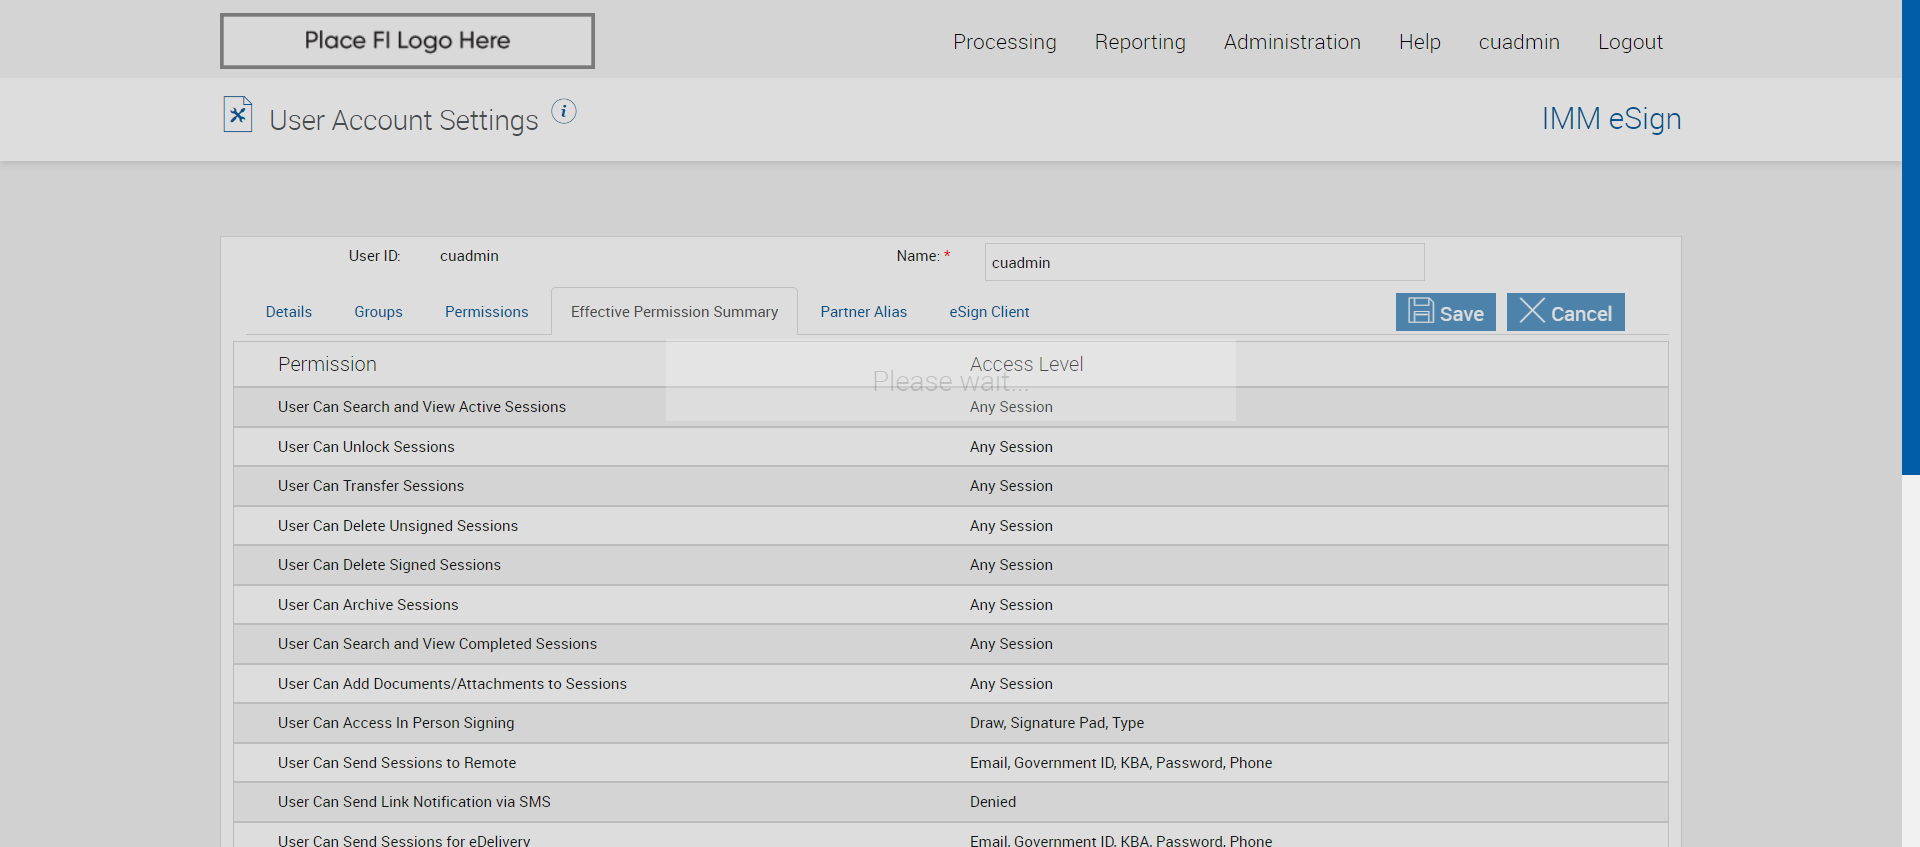Click the info icon beside User Account Settings
Viewport: 1920px width, 847px height.
(564, 111)
